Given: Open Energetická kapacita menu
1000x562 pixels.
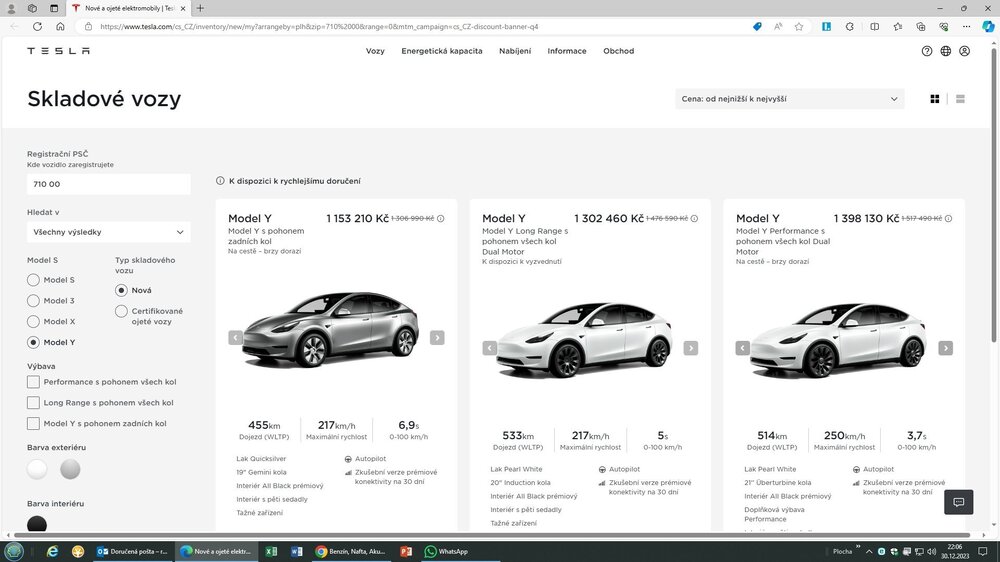Looking at the screenshot, I should pos(441,51).
